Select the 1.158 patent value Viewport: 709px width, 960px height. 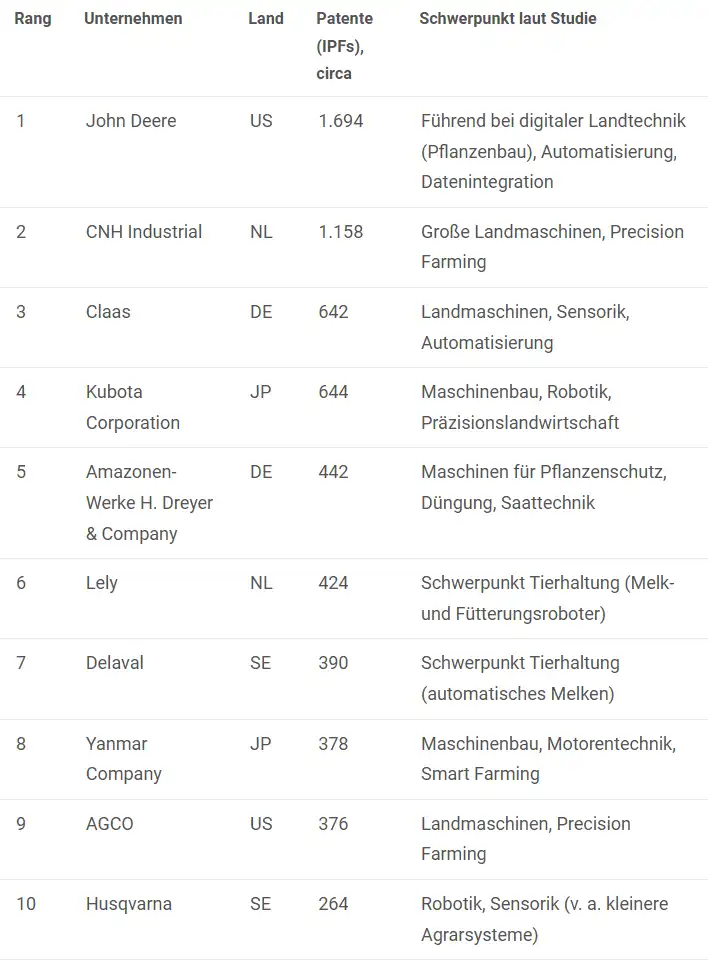pos(341,231)
